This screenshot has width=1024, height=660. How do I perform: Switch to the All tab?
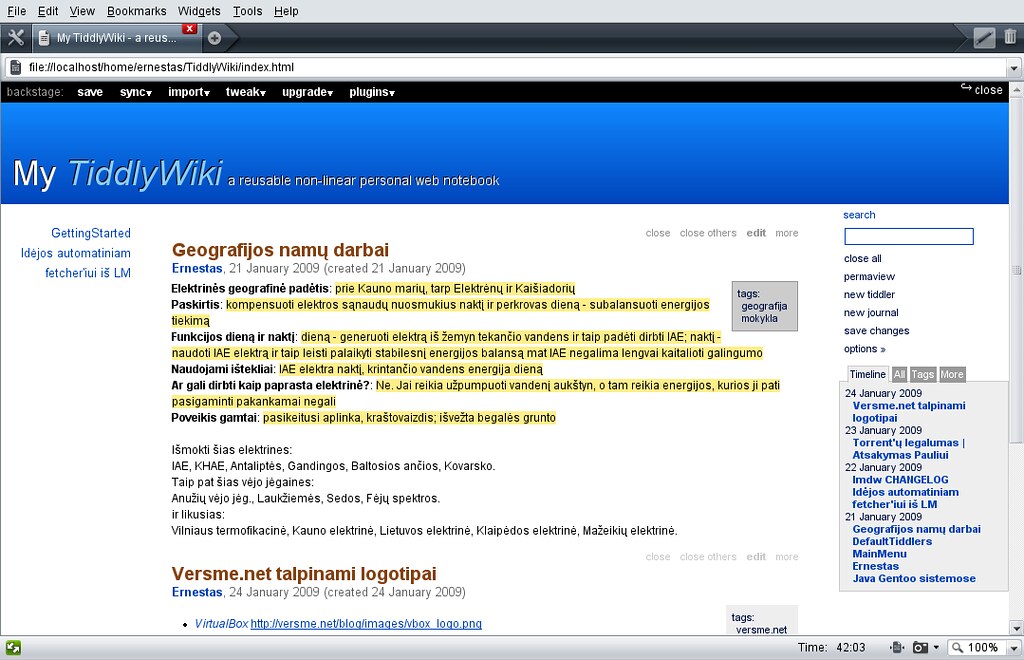coord(899,374)
